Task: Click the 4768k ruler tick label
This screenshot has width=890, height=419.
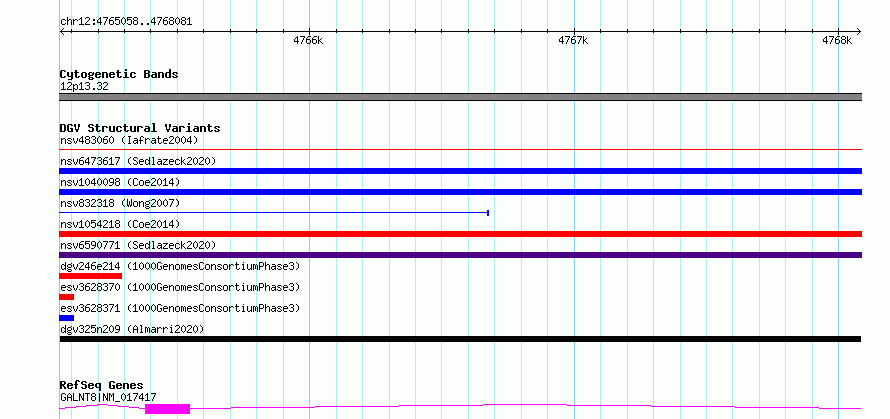Action: click(x=837, y=40)
